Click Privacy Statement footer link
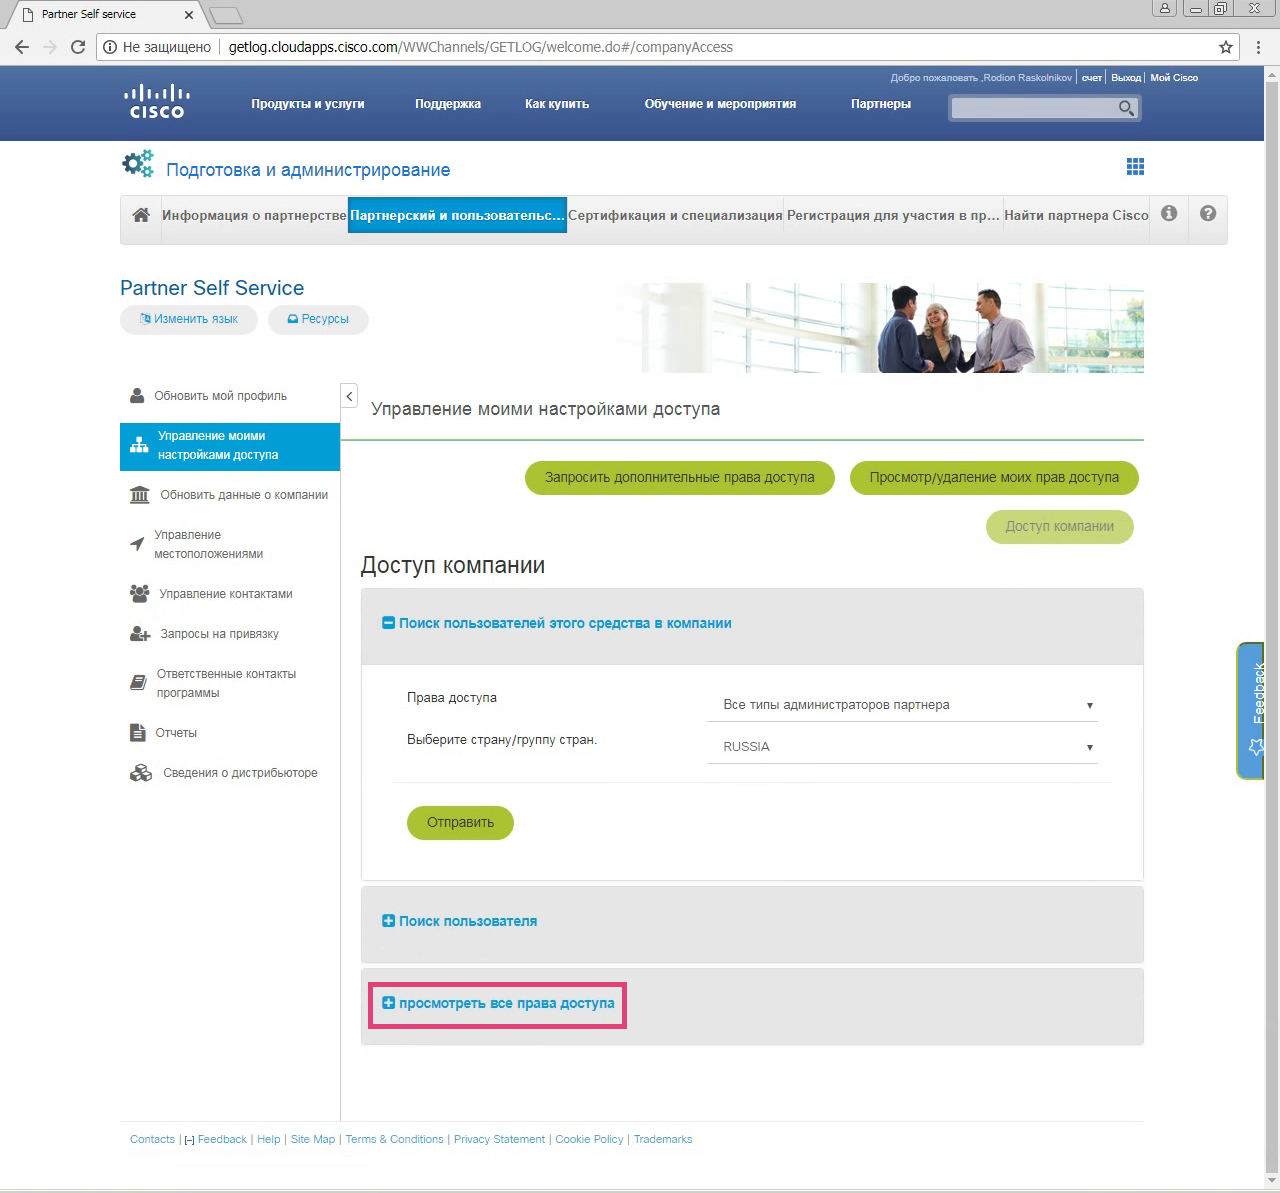The height and width of the screenshot is (1193, 1280). (500, 1139)
